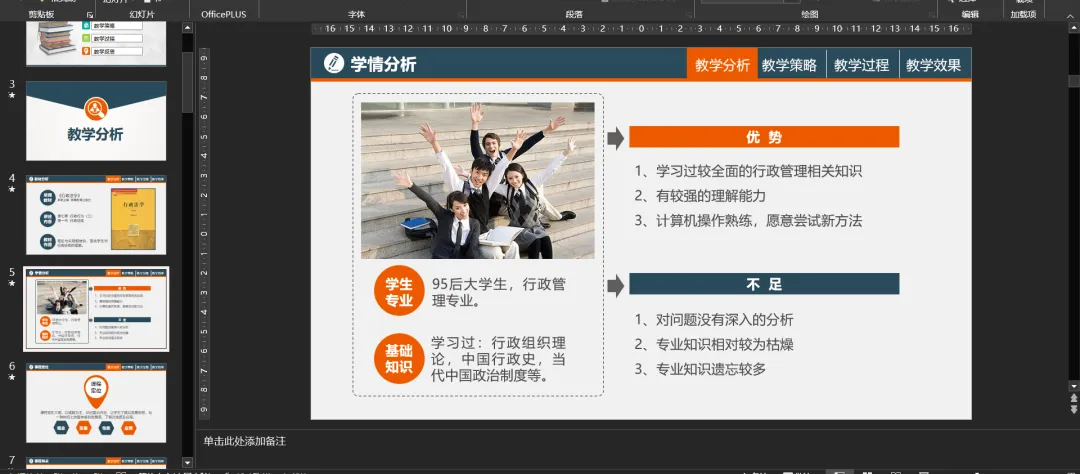Screen dimensions: 1080x474
Task: Click the slide title text 学情分析
Action: pos(384,64)
